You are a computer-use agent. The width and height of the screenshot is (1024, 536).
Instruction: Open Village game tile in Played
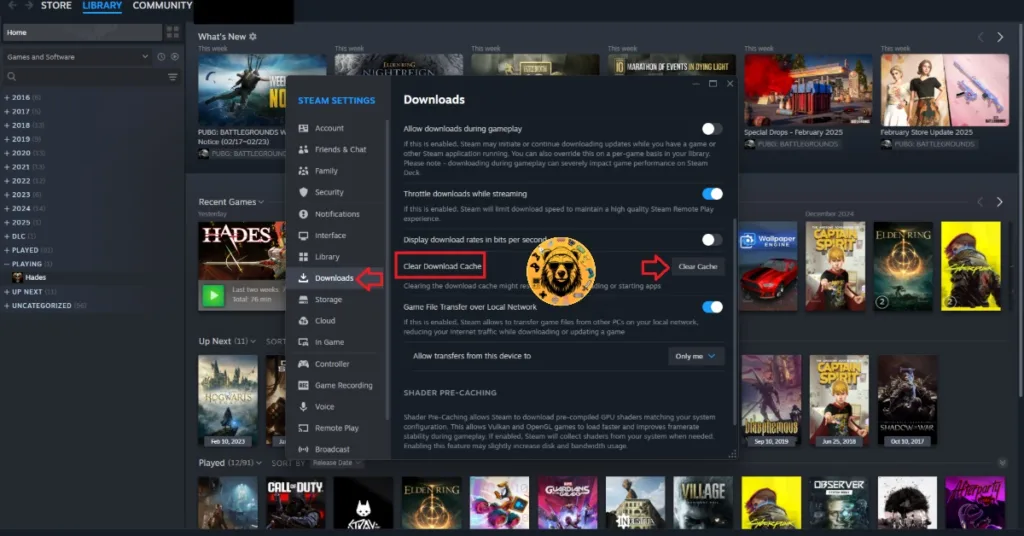click(703, 503)
